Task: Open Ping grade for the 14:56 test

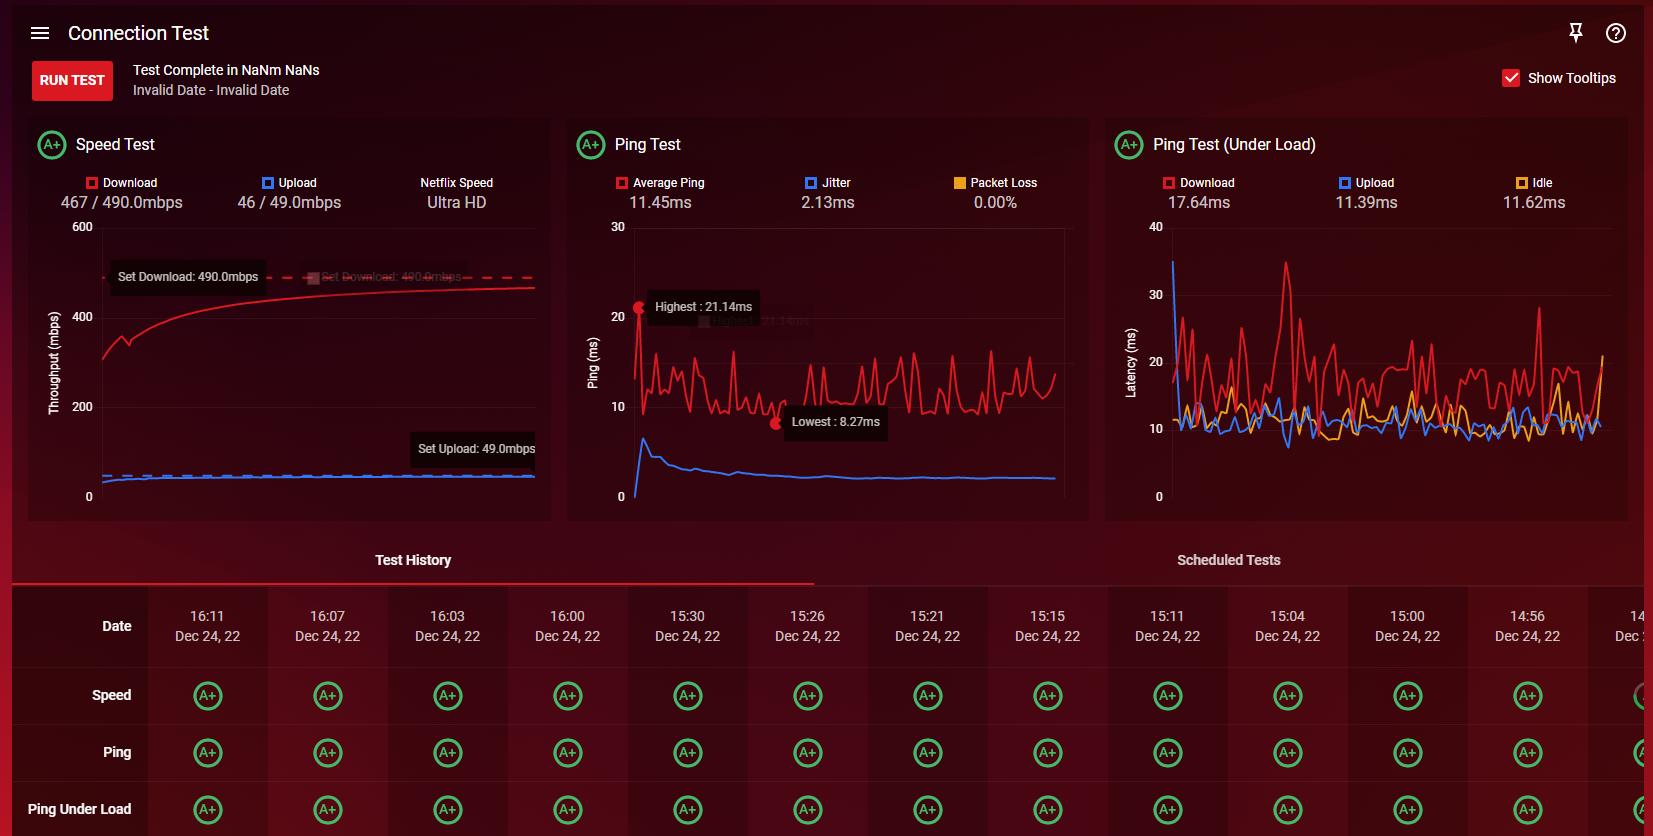Action: (x=1528, y=753)
